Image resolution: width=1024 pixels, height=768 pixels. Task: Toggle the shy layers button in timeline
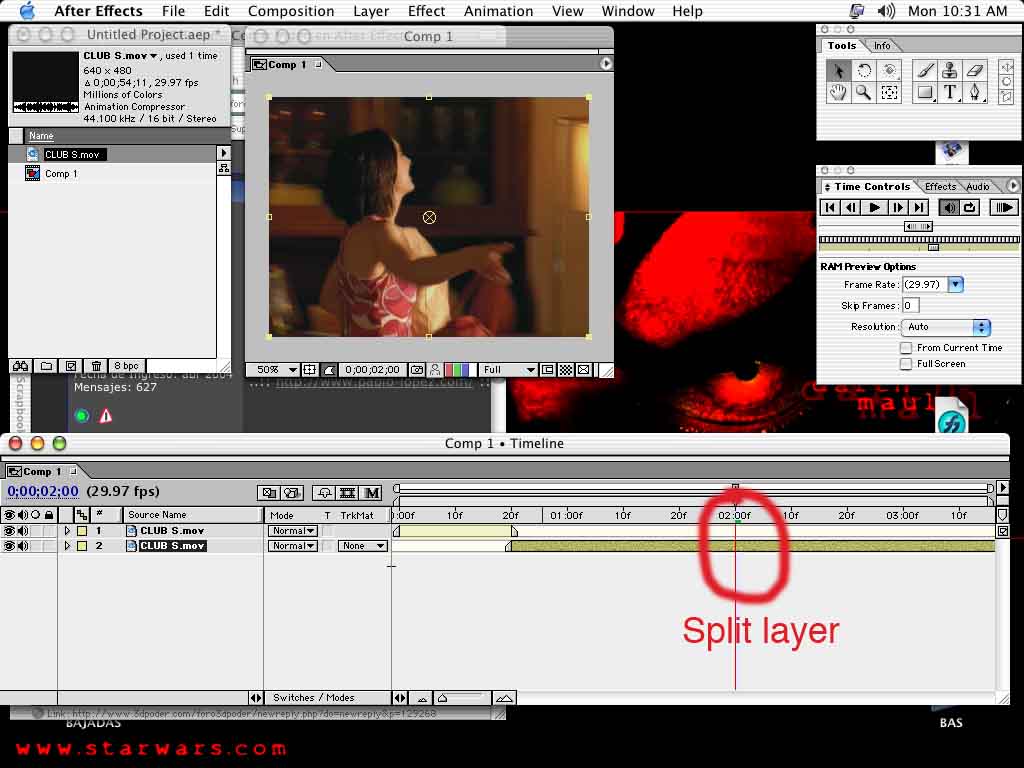324,493
